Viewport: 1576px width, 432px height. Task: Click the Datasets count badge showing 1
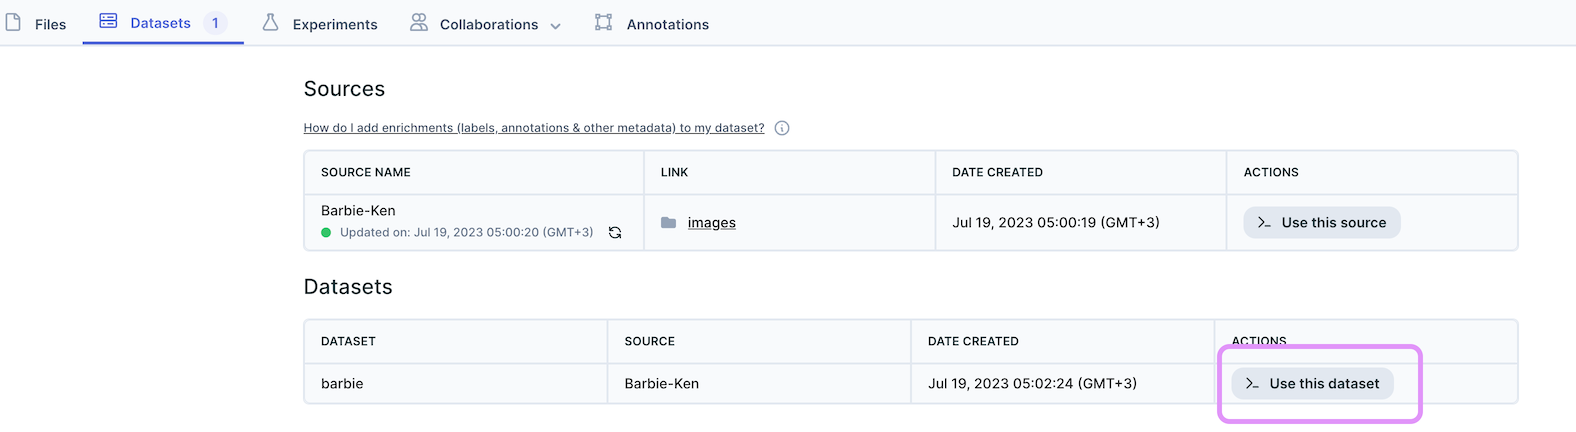point(215,23)
